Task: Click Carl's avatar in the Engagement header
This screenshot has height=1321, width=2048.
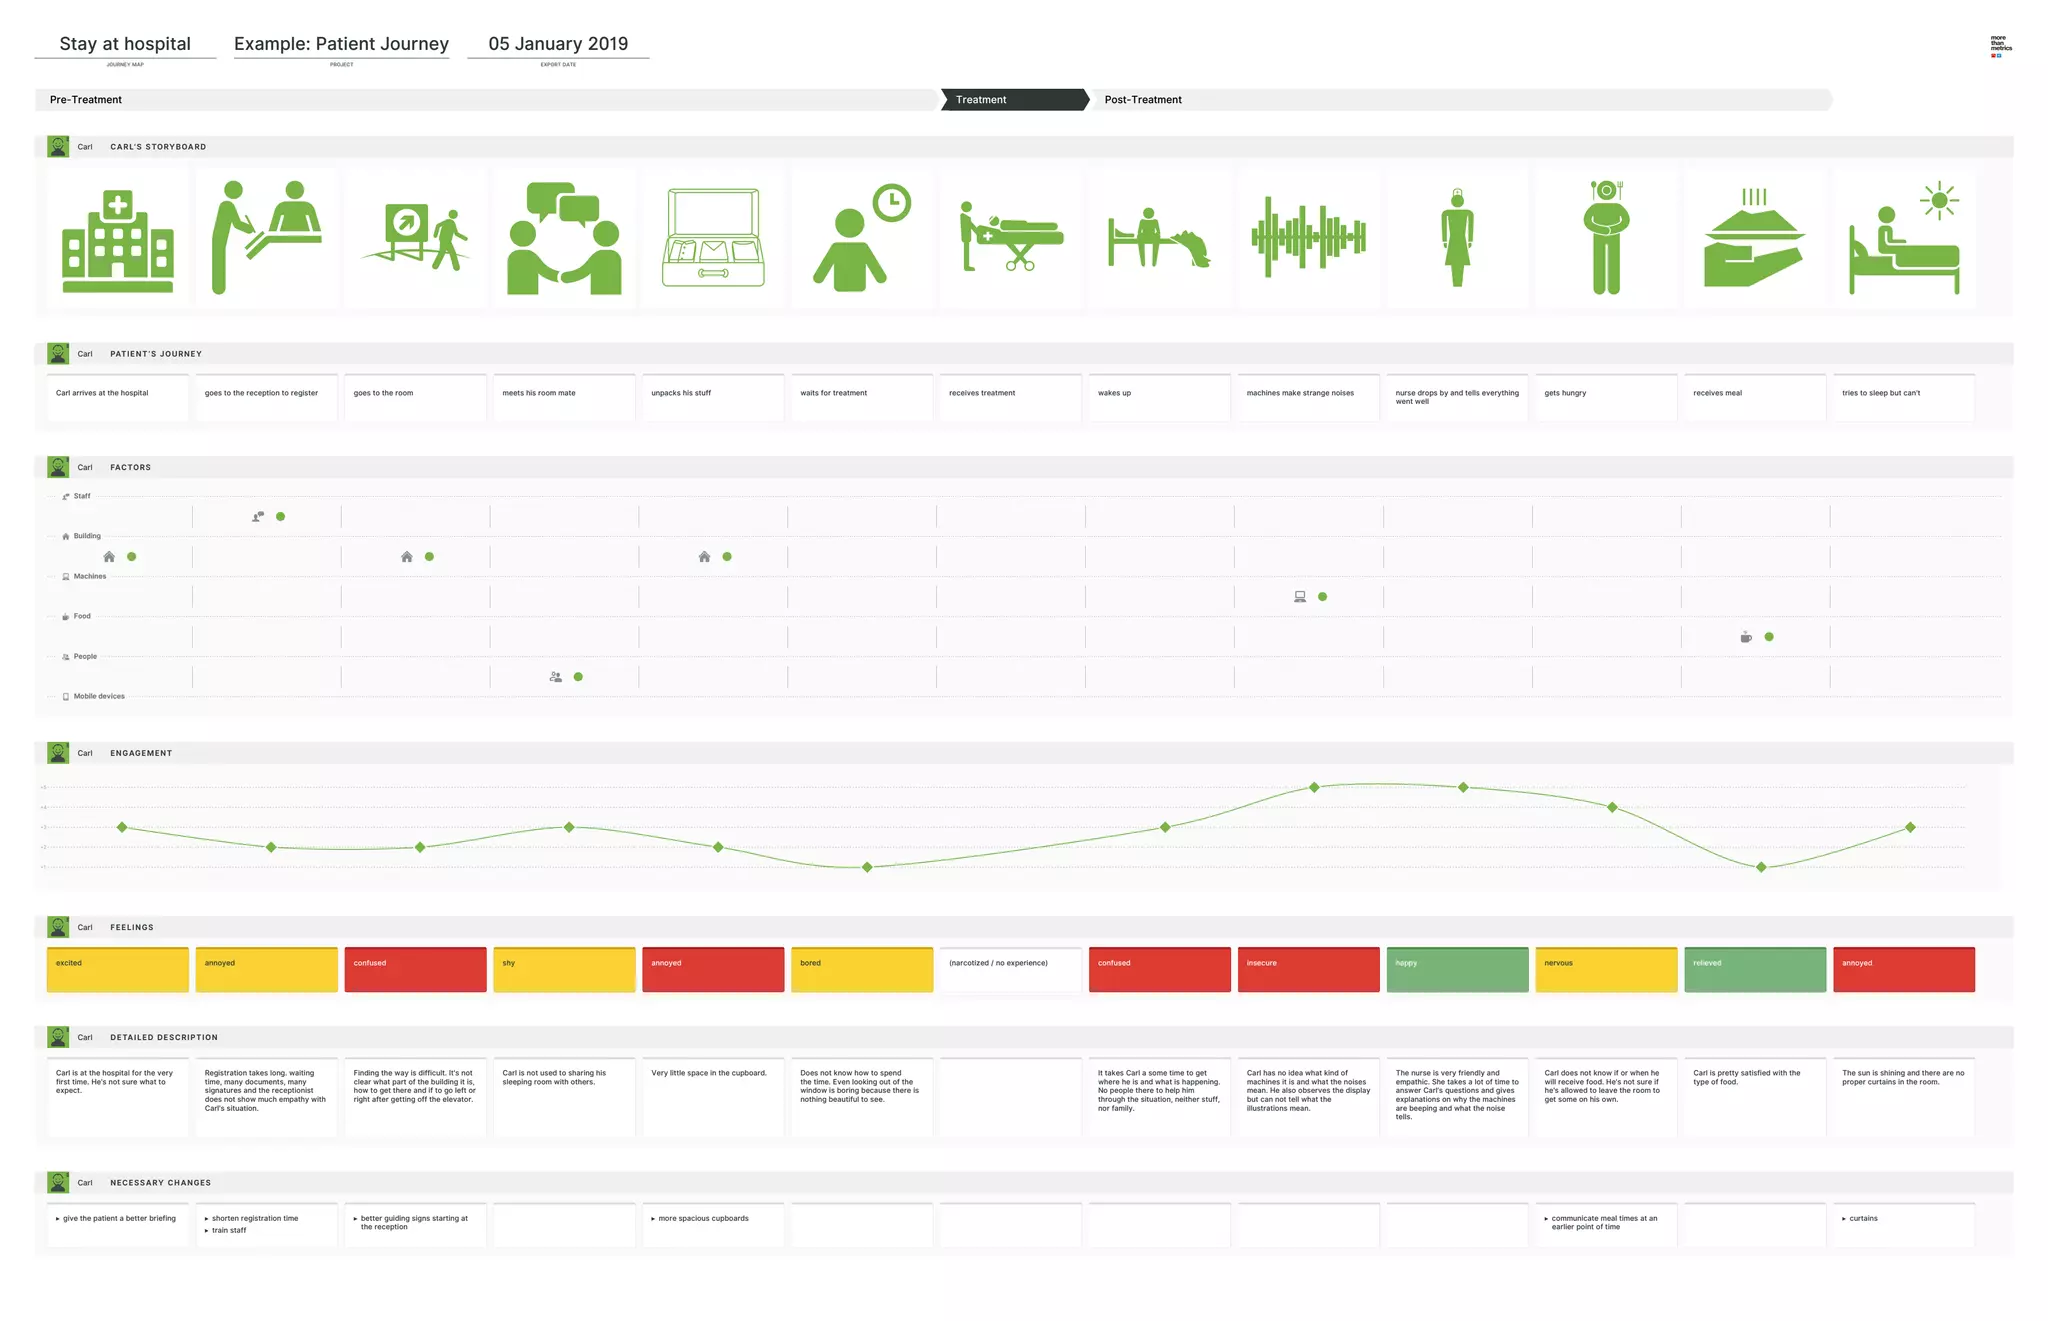Action: coord(59,753)
